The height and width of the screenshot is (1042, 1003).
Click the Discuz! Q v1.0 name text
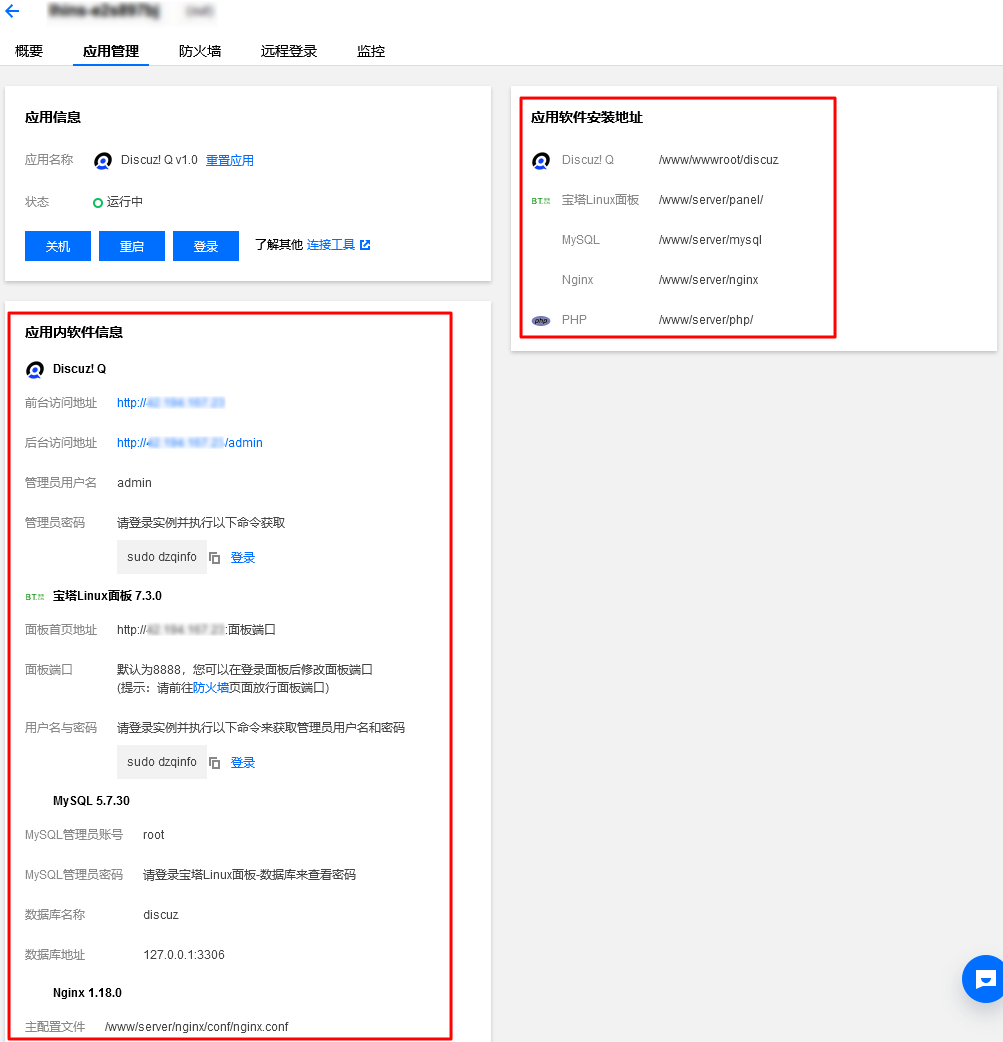point(160,160)
